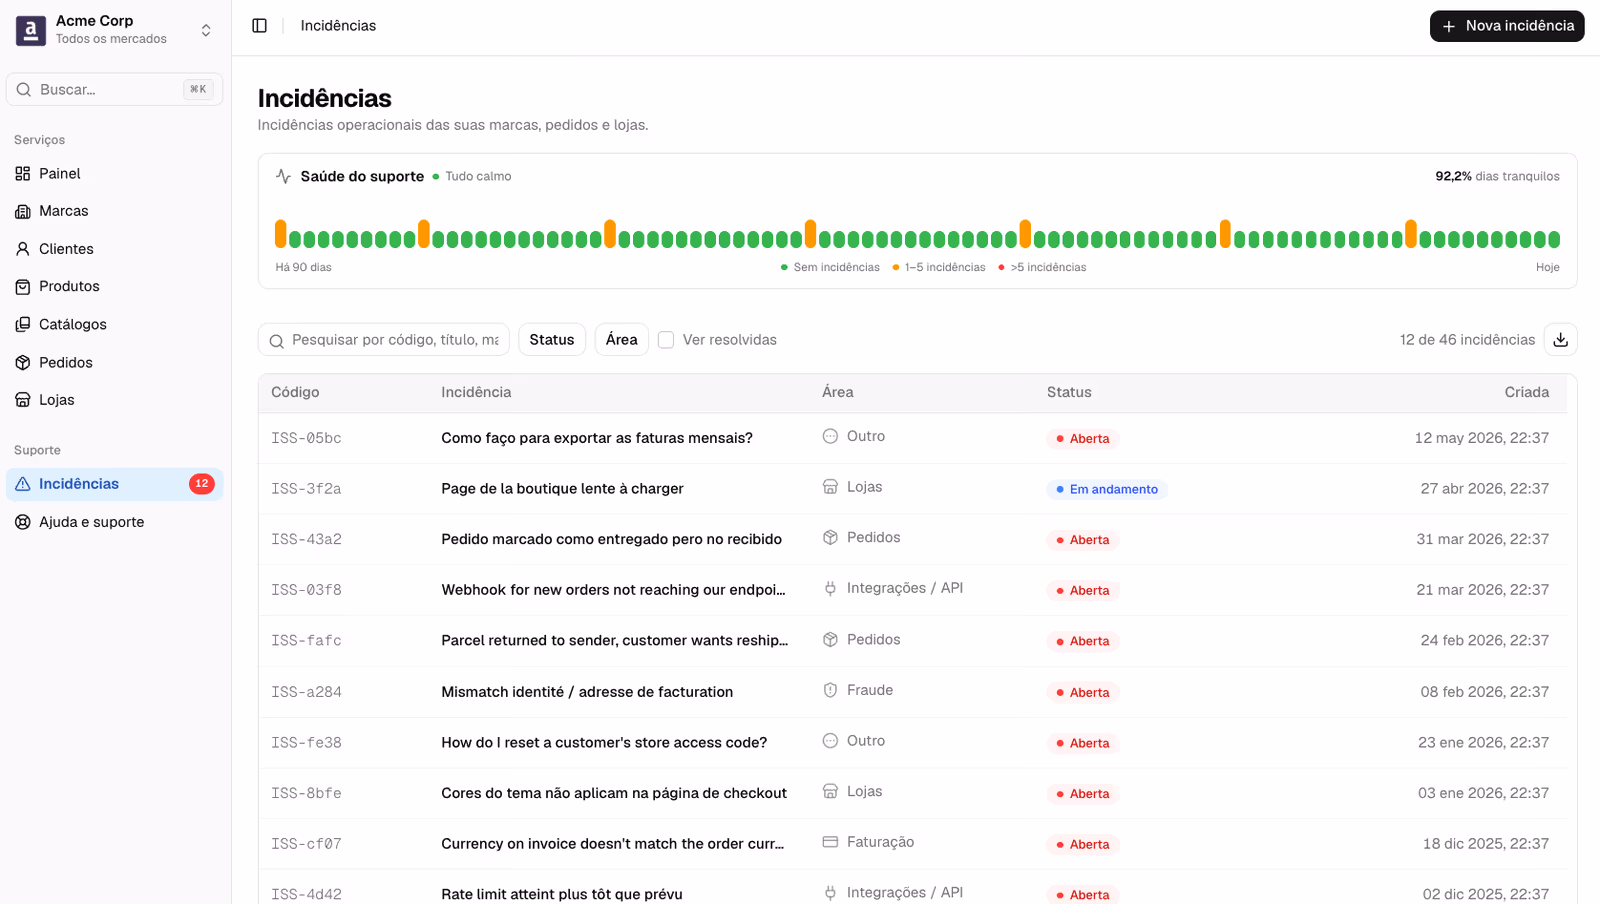Click code ISS-cf07
Viewport: 1600px width, 904px height.
306,844
